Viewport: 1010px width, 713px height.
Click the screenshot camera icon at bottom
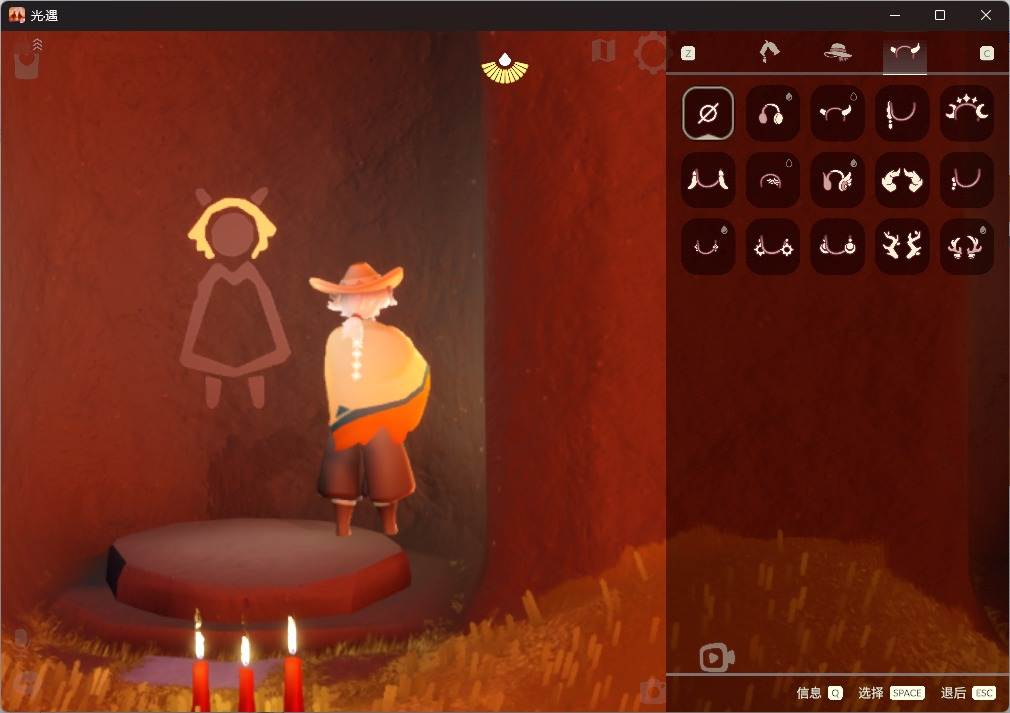click(652, 690)
